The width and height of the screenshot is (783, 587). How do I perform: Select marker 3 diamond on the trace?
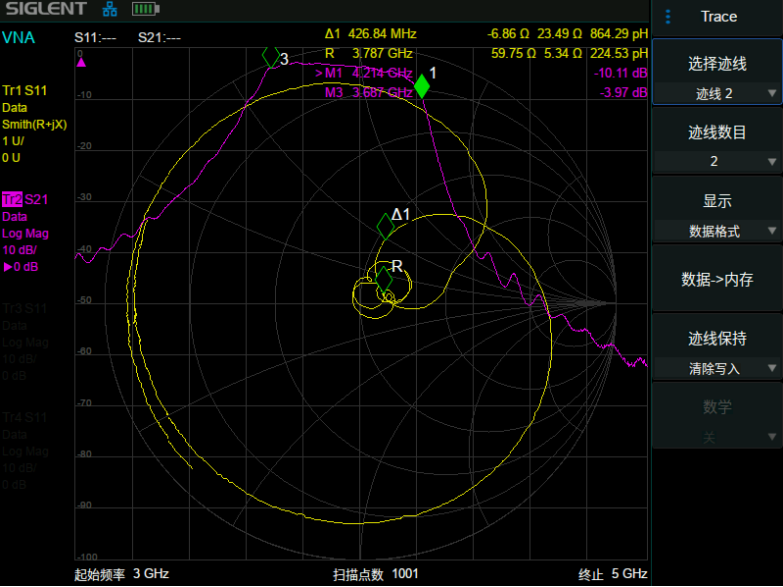coord(270,57)
